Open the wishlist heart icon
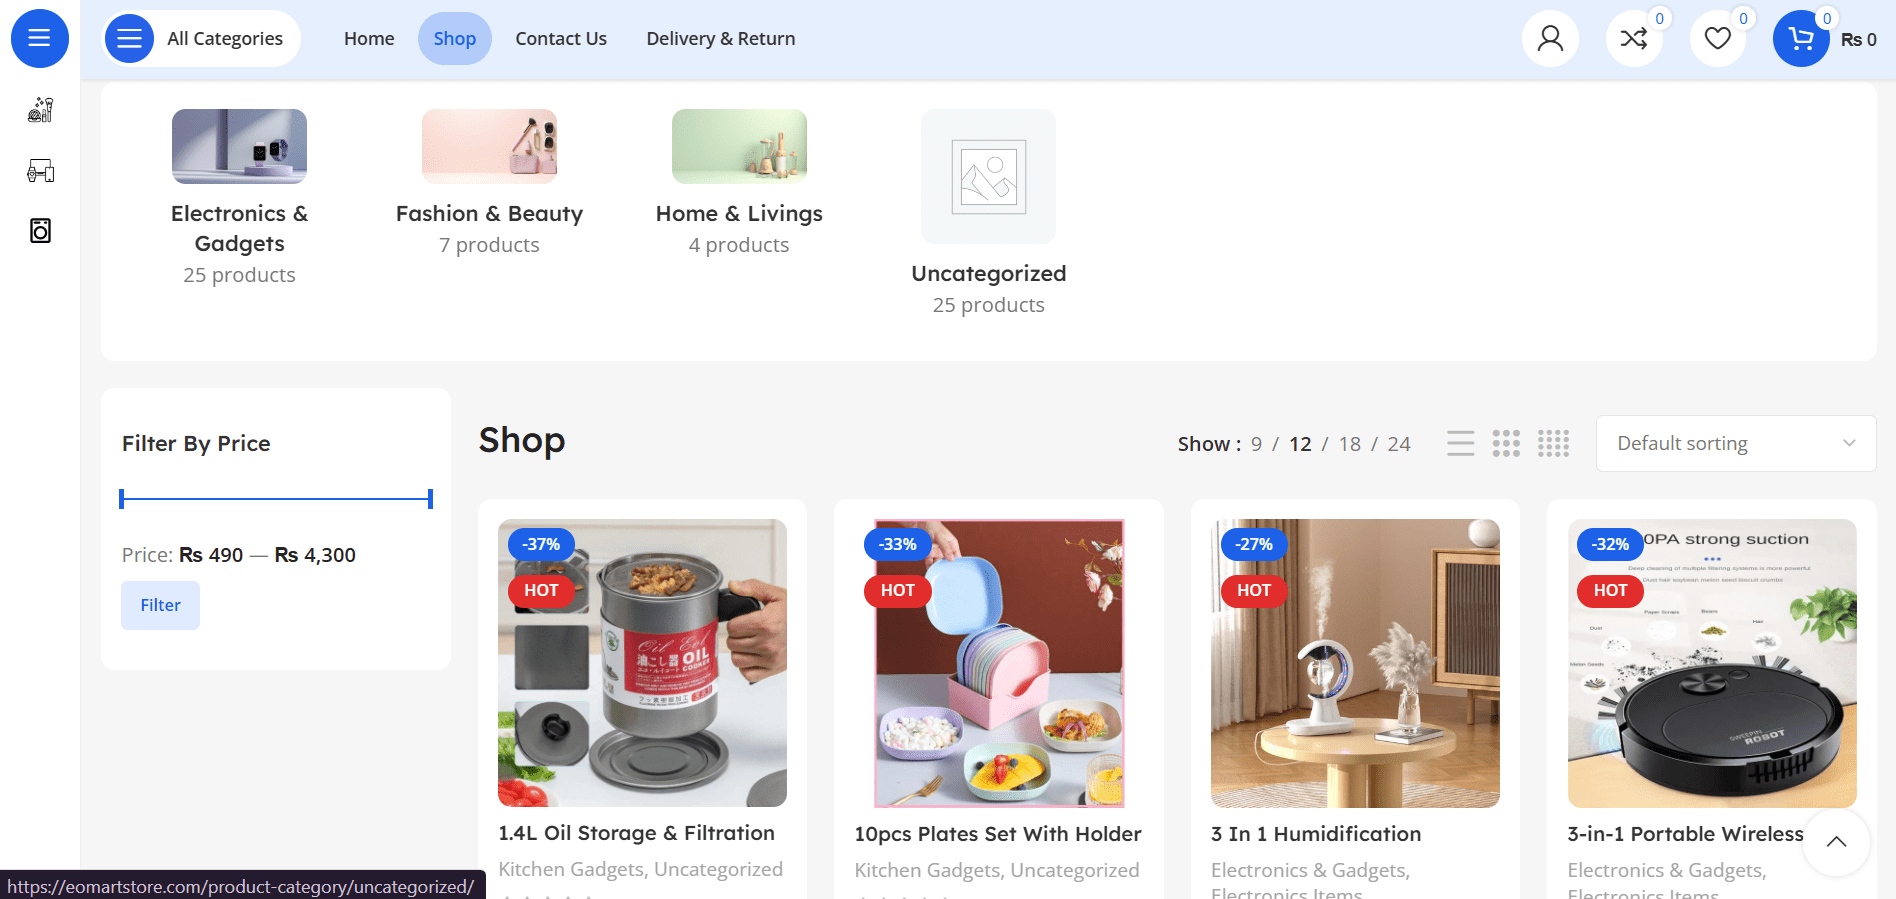Image resolution: width=1896 pixels, height=899 pixels. pos(1718,39)
